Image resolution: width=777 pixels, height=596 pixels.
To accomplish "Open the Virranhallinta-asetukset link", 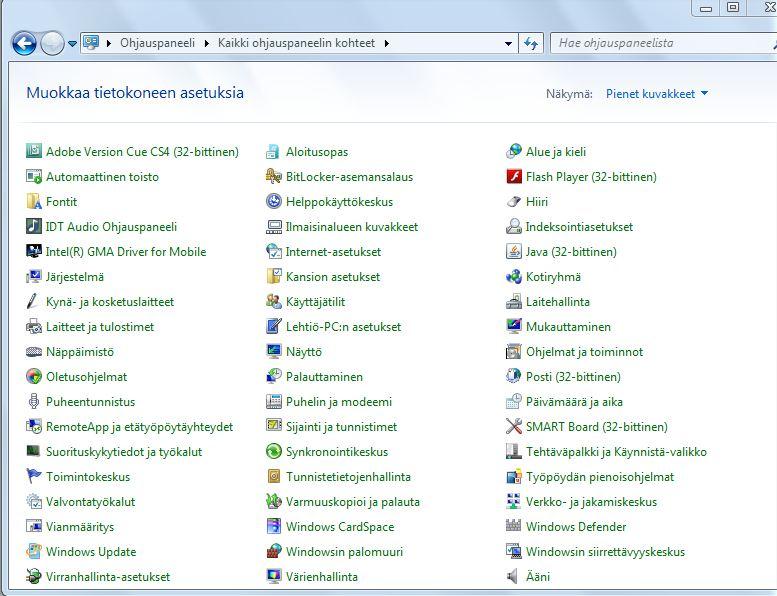I will point(108,576).
